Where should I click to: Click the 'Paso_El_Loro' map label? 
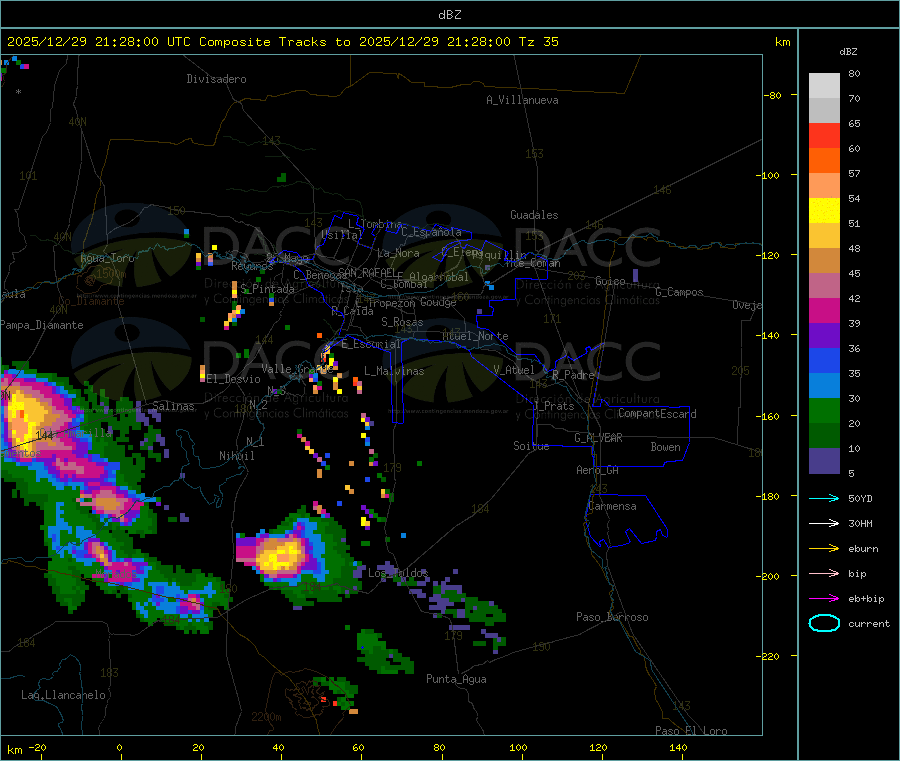(x=691, y=731)
